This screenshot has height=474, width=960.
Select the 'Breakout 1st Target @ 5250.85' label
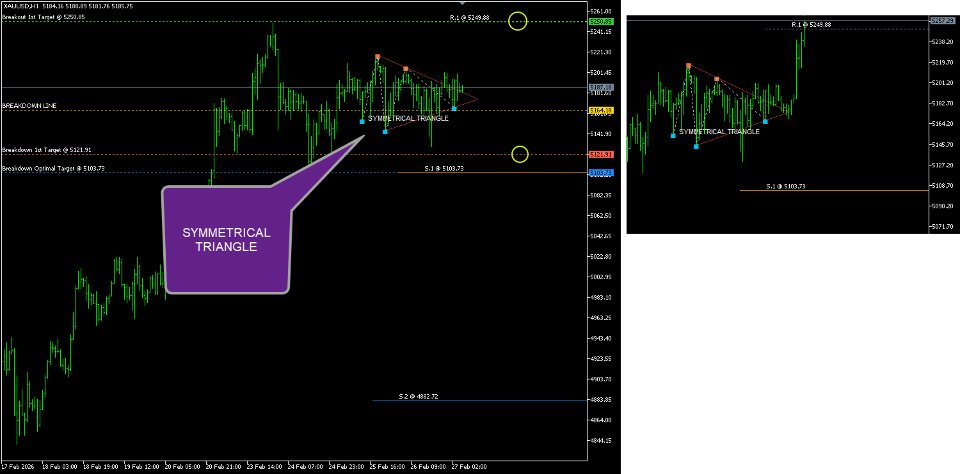pos(43,17)
